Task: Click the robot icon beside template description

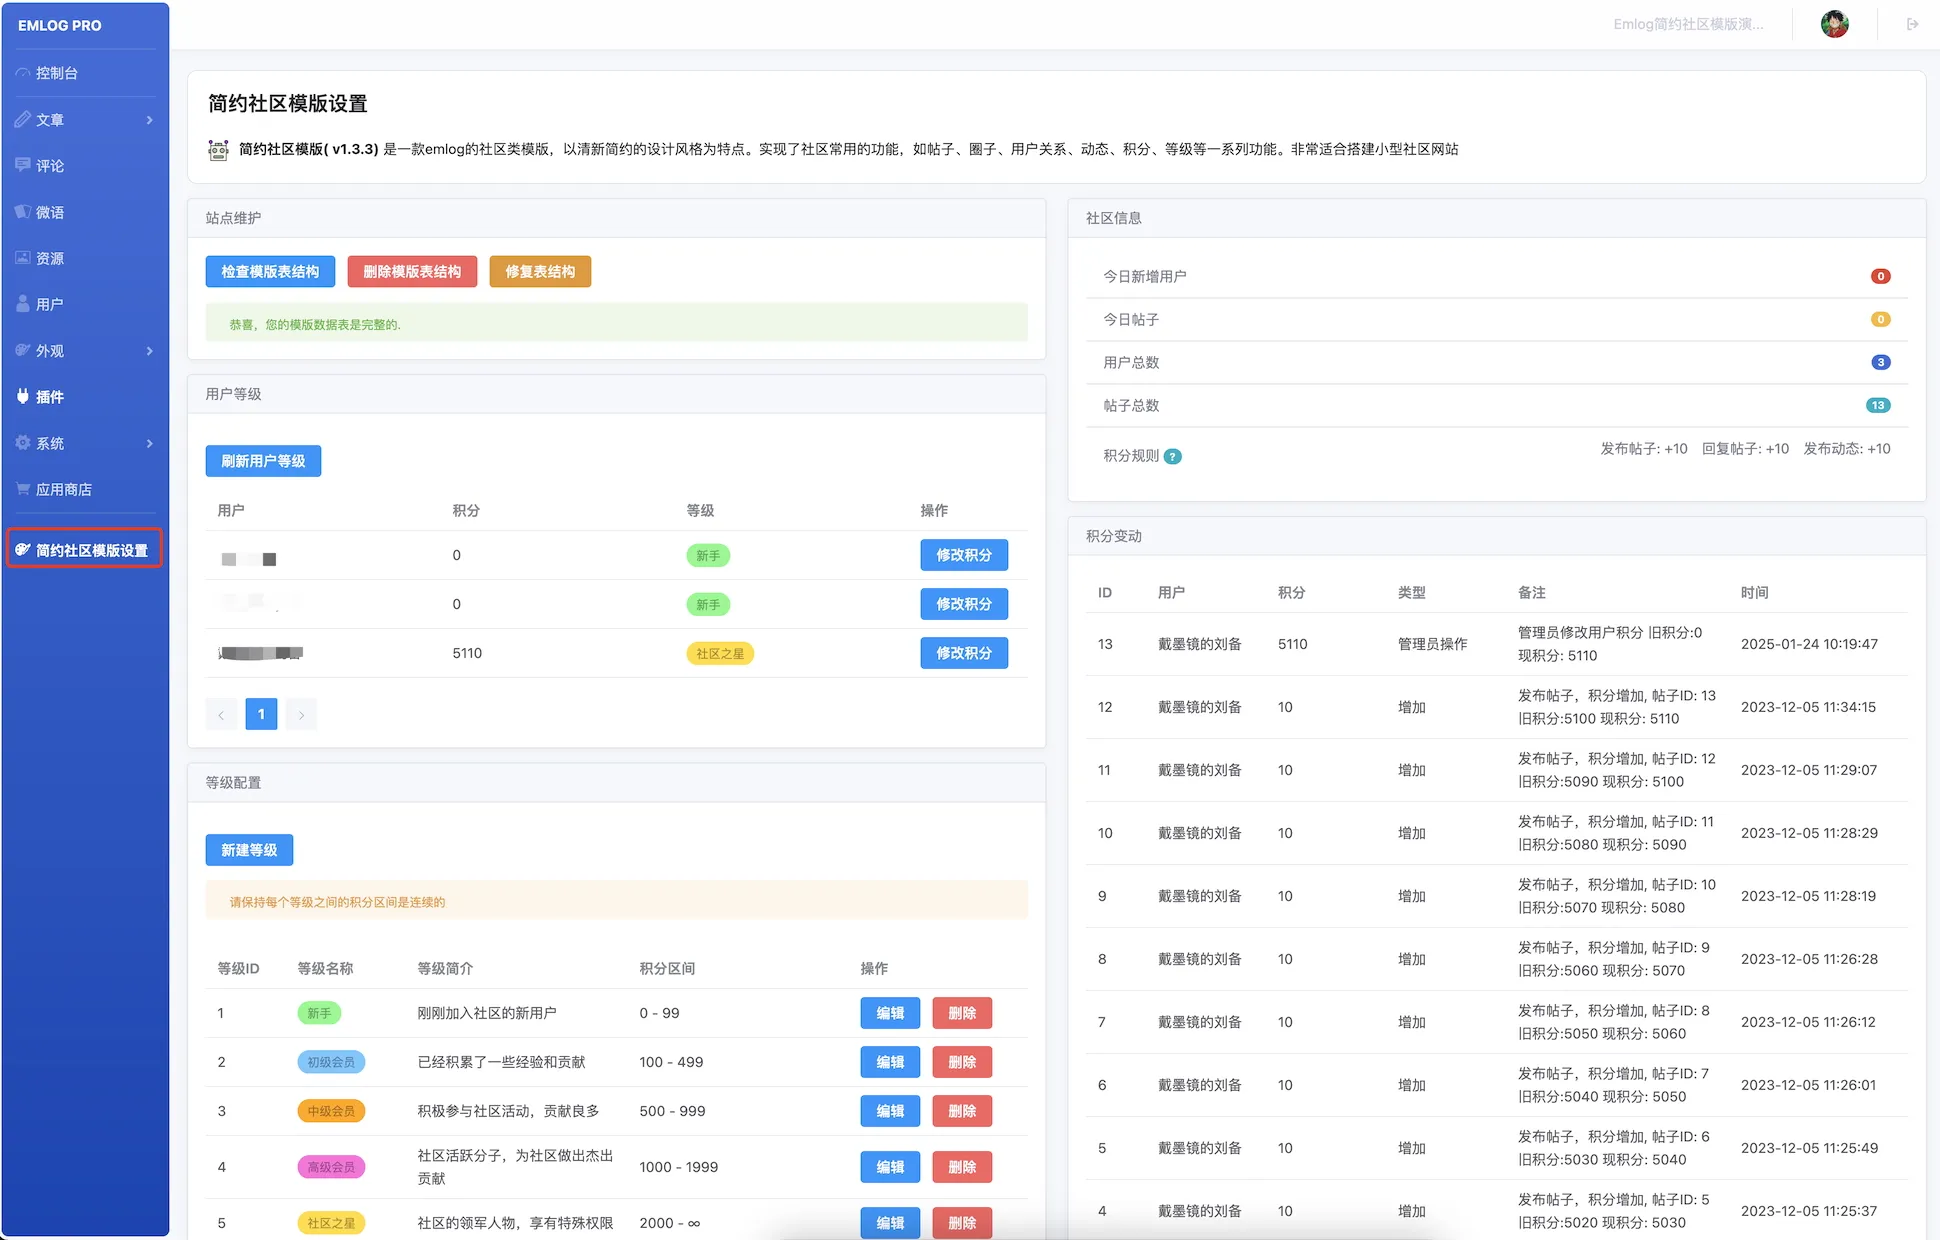Action: 218,149
